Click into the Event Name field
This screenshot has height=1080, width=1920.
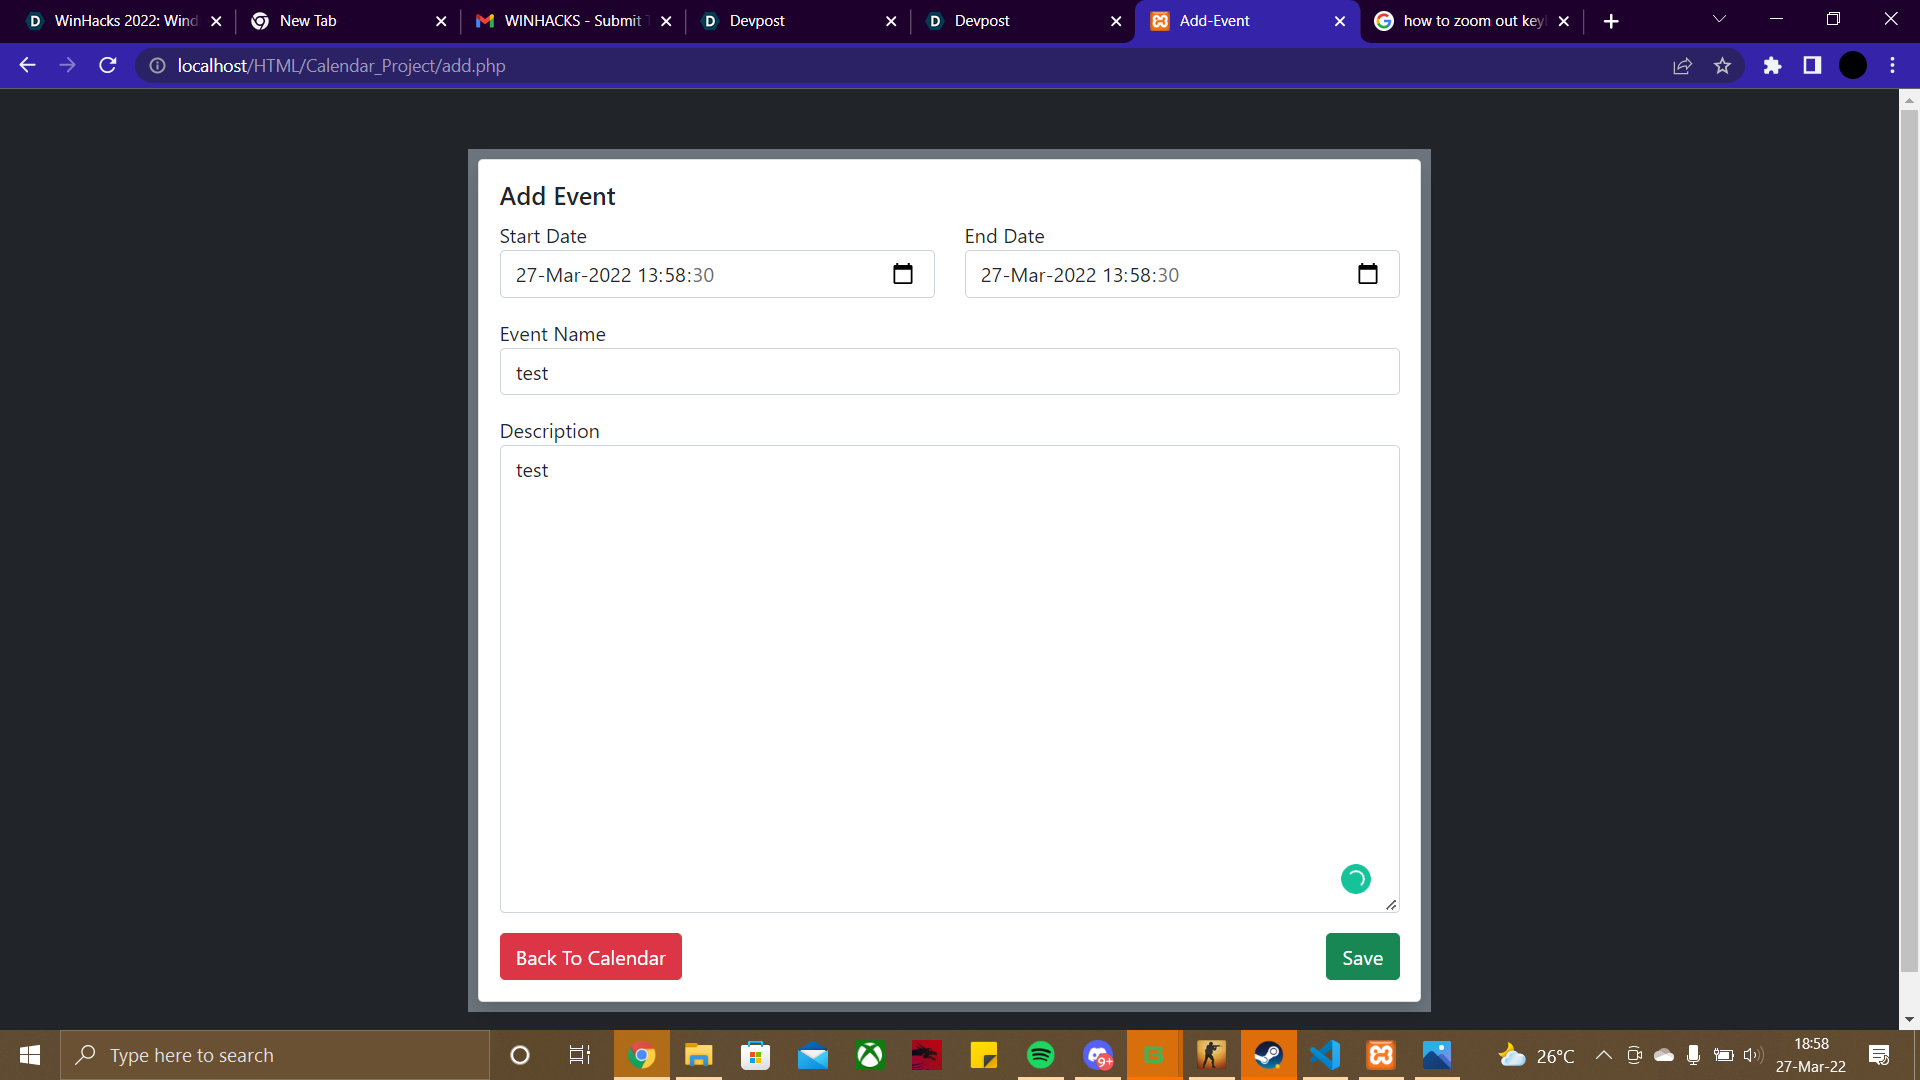coord(948,372)
